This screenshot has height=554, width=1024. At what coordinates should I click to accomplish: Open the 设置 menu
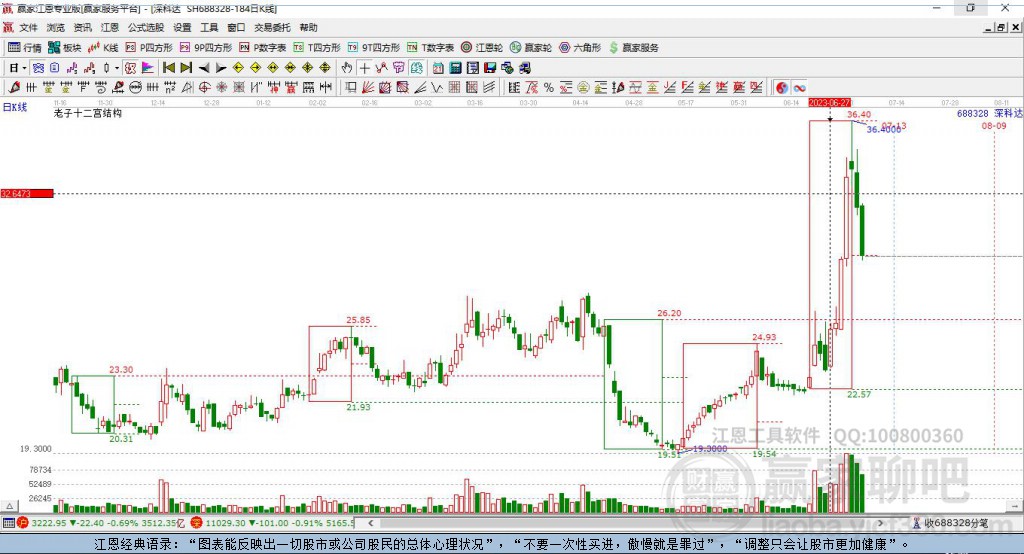pyautogui.click(x=182, y=27)
